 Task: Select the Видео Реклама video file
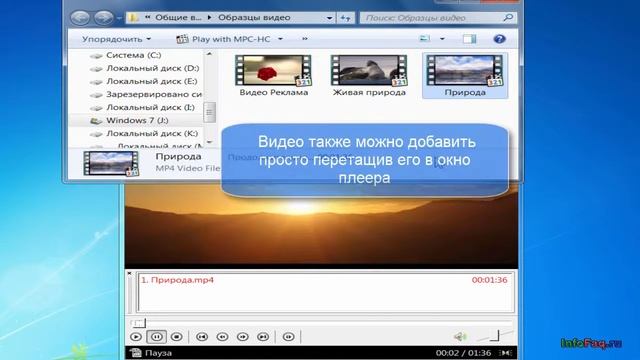(273, 76)
